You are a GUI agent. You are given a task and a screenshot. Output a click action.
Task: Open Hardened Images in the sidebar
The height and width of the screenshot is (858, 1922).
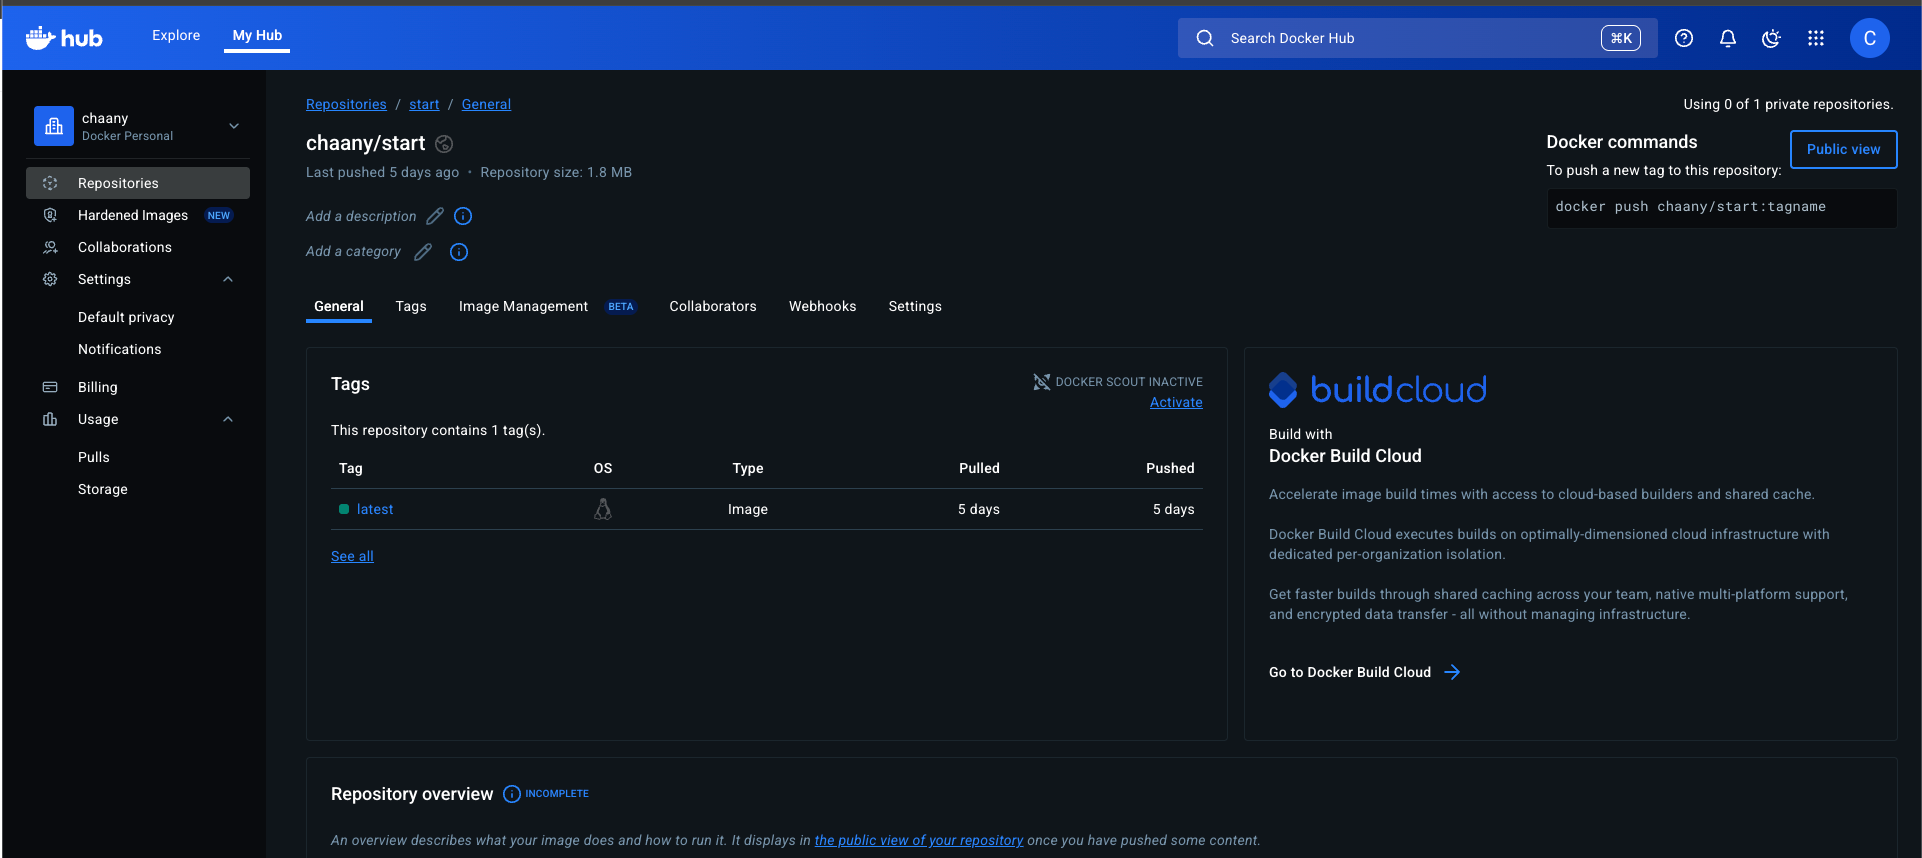138,215
